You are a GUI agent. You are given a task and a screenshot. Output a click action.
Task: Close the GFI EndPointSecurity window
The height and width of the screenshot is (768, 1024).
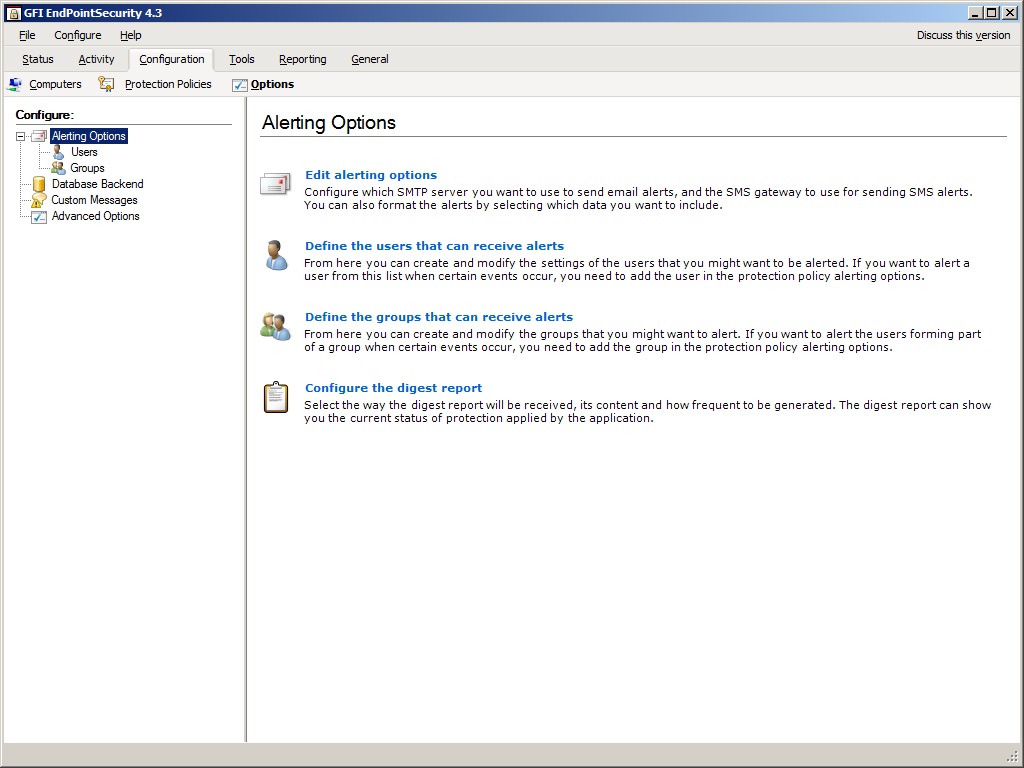pyautogui.click(x=1009, y=12)
